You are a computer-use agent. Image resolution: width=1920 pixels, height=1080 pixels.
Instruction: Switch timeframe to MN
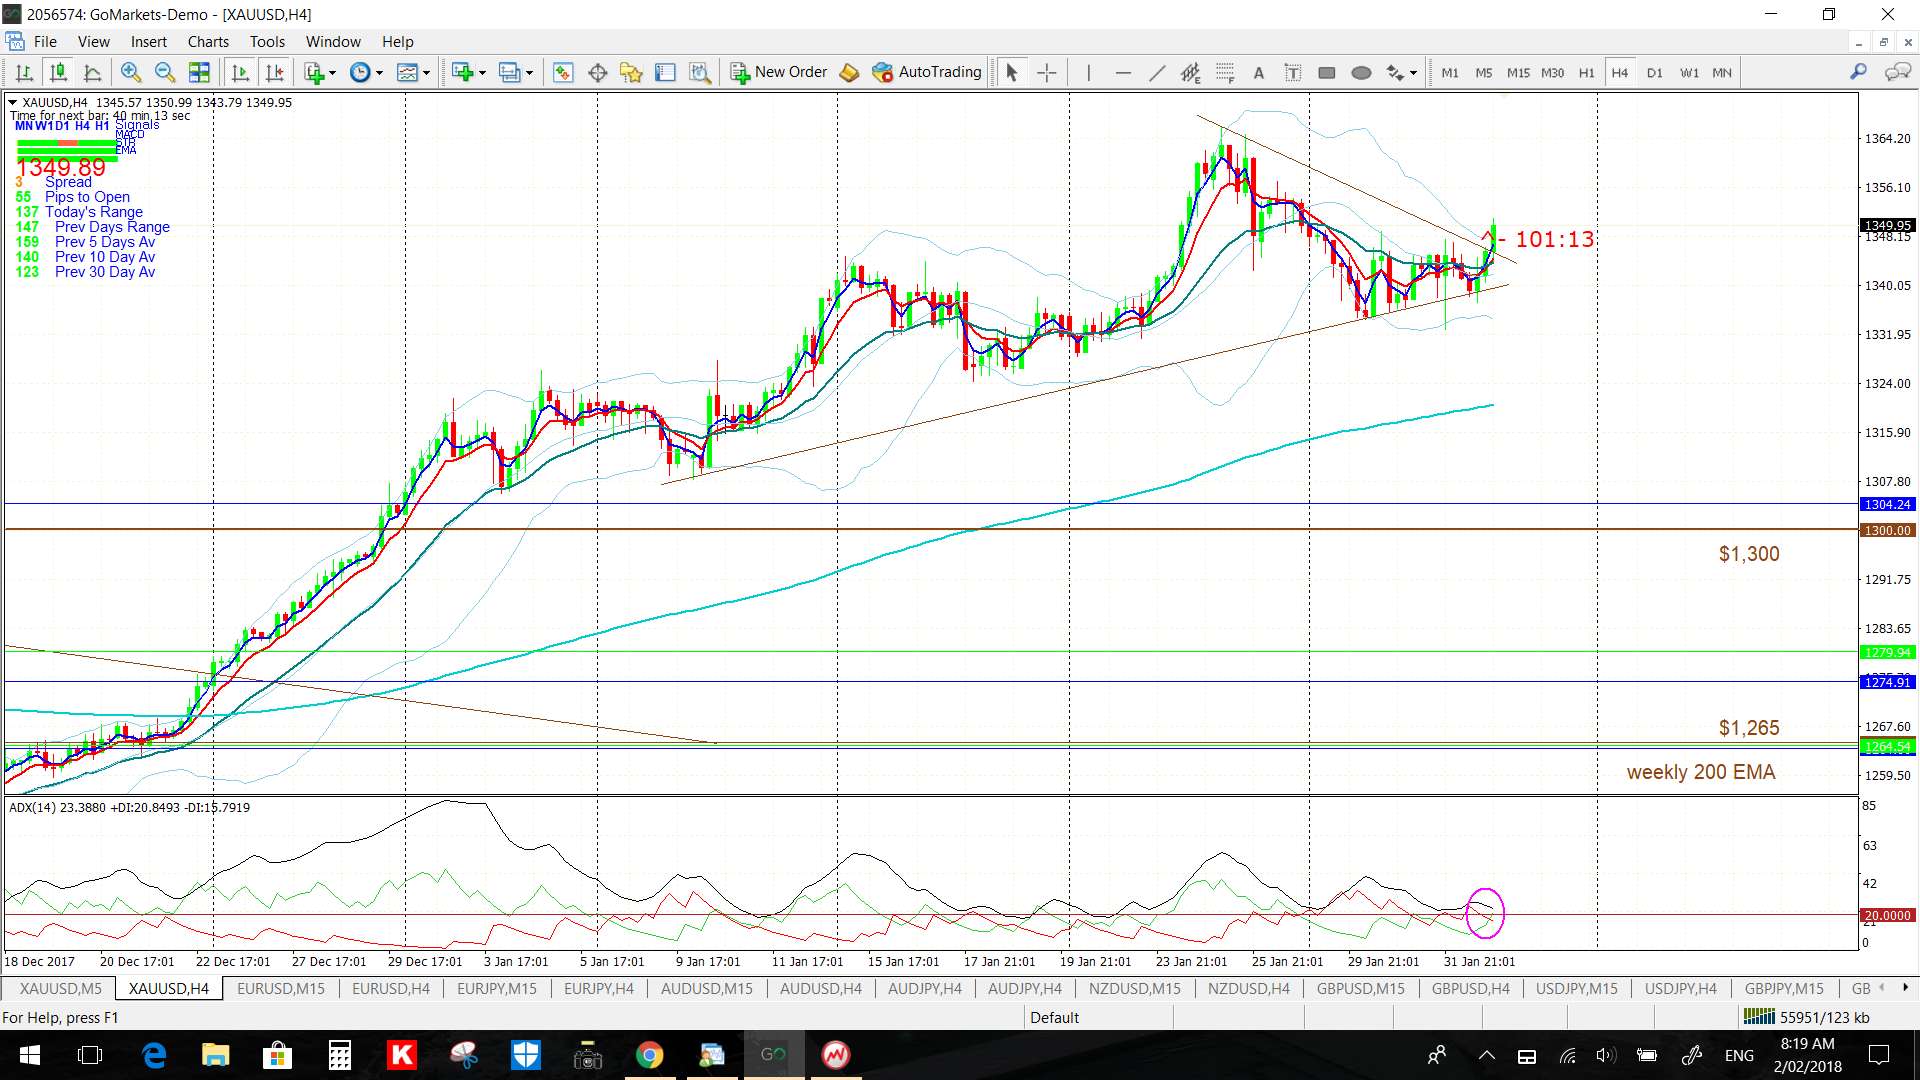click(x=1722, y=72)
